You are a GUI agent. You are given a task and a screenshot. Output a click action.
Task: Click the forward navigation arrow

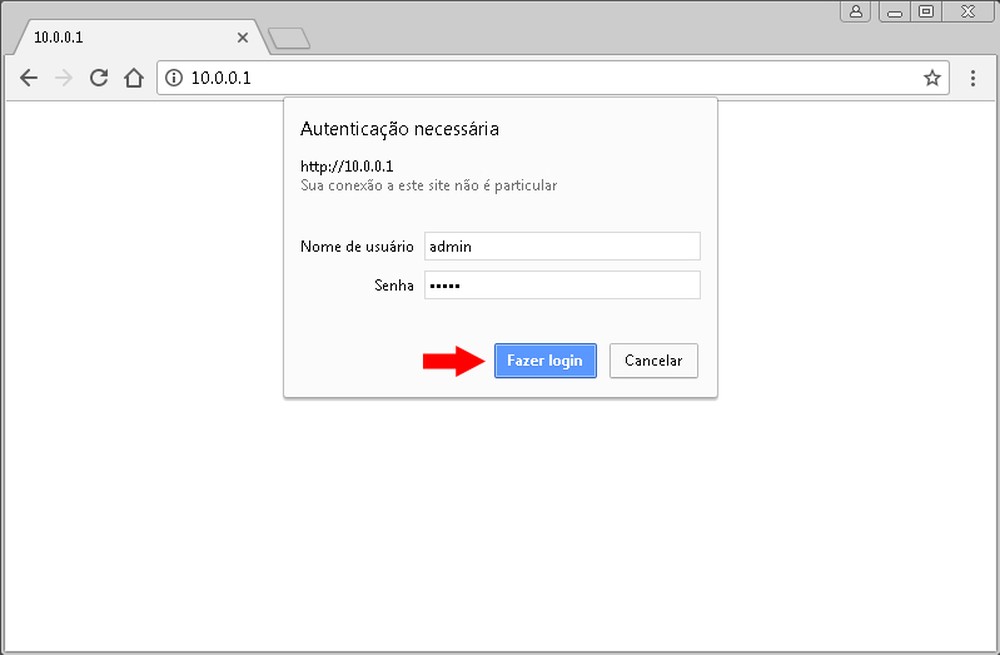point(64,78)
